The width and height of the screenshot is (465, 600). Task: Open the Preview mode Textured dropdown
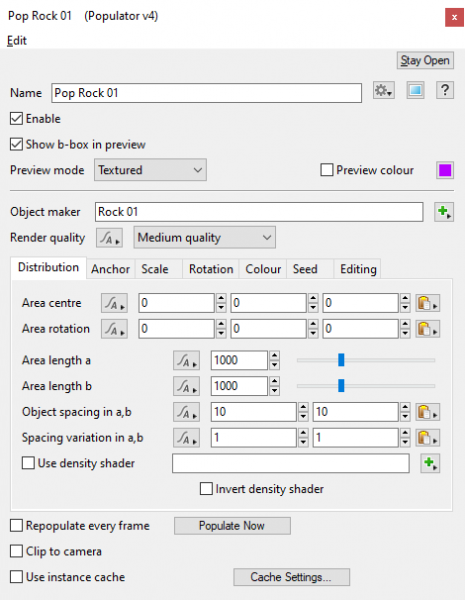[x=150, y=170]
